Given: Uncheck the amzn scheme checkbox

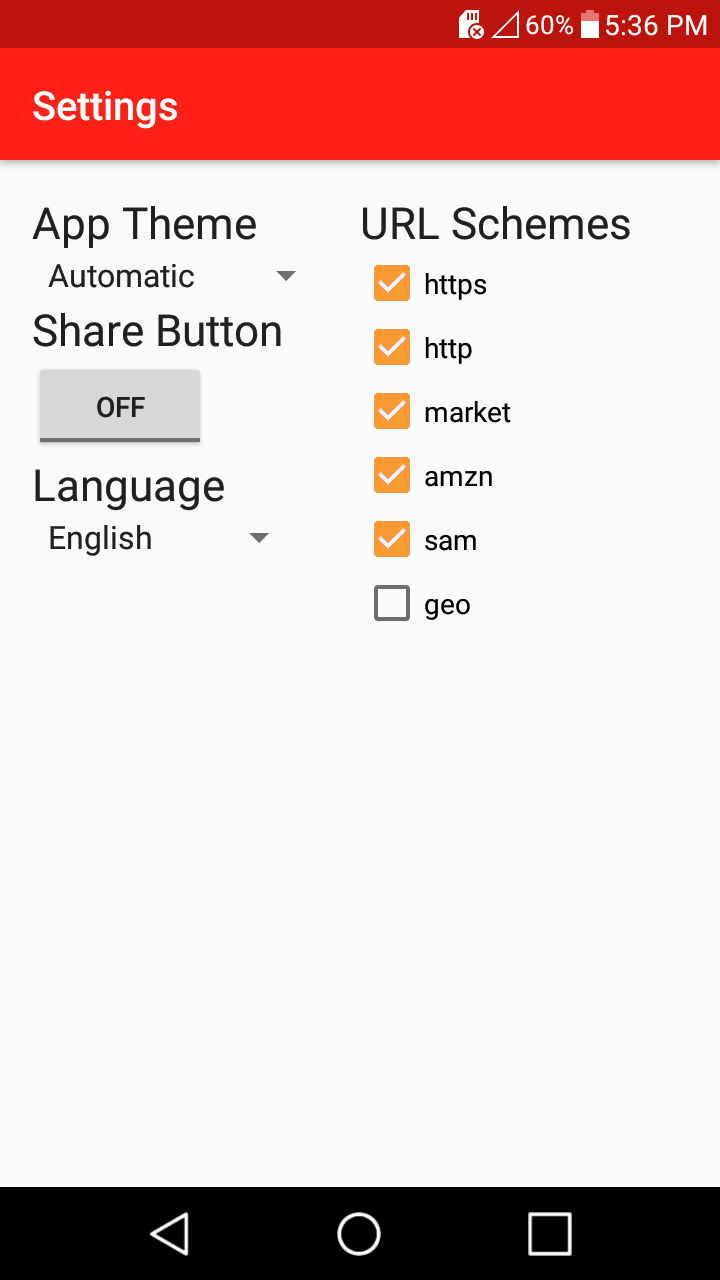Looking at the screenshot, I should 392,476.
